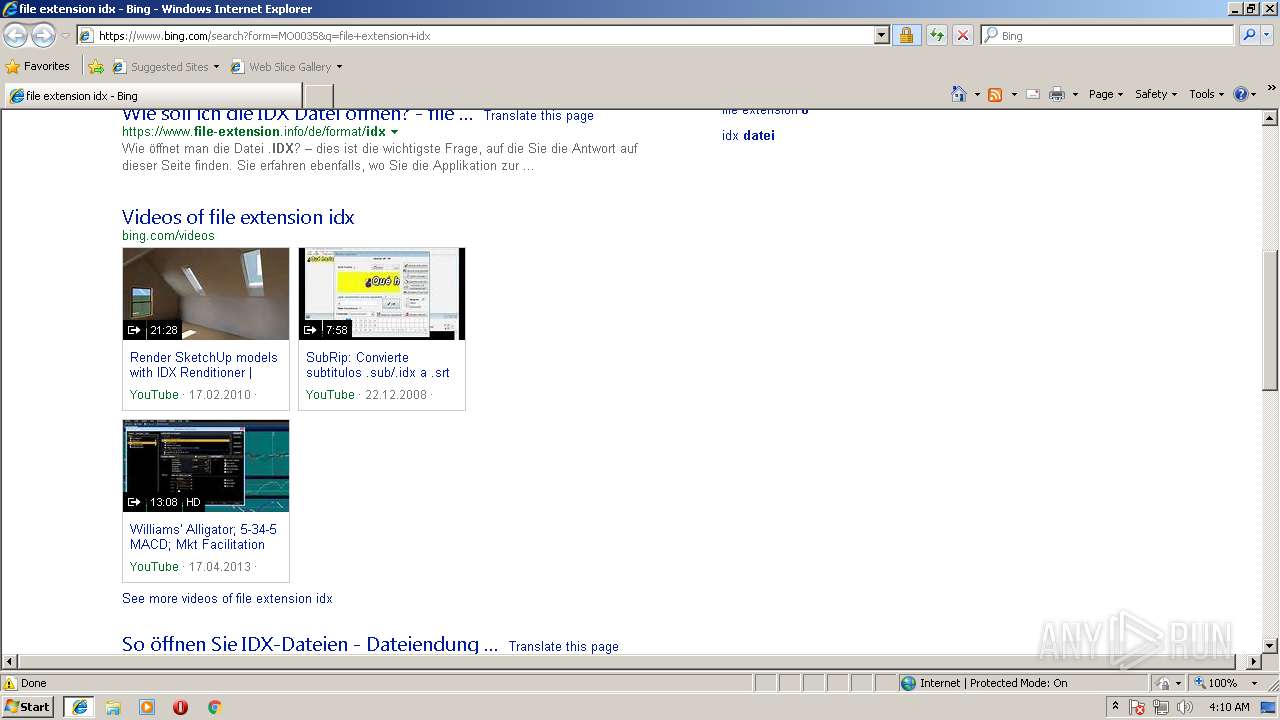Open the Recent Pages dropdown arrow
The height and width of the screenshot is (720, 1280).
coord(65,35)
